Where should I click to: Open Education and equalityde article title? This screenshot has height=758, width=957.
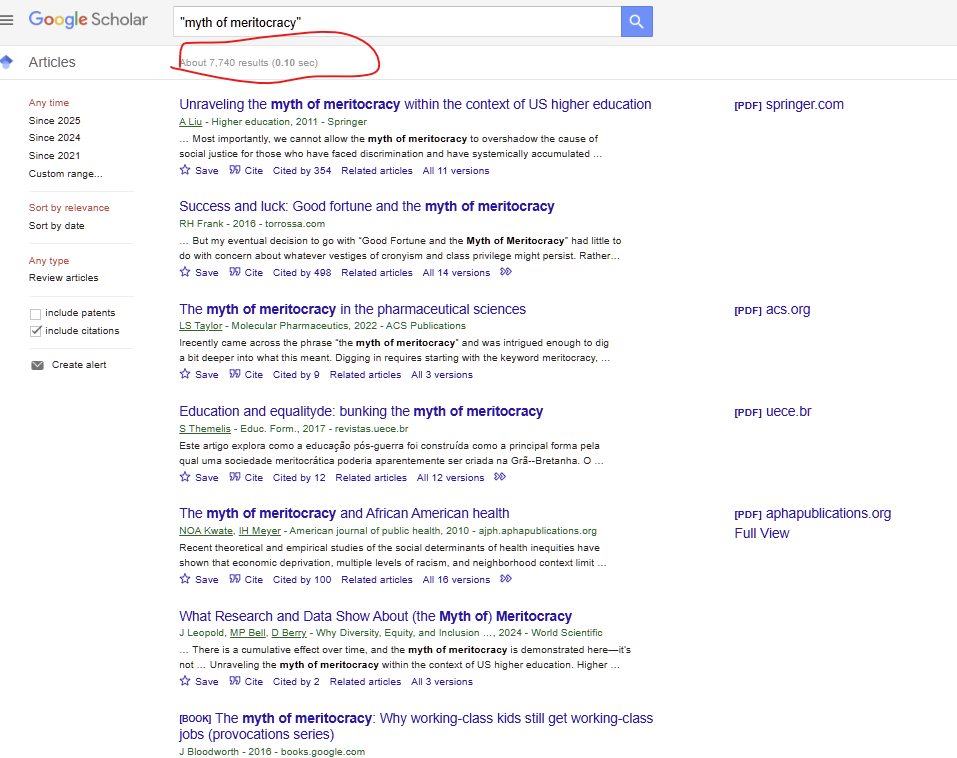click(361, 411)
